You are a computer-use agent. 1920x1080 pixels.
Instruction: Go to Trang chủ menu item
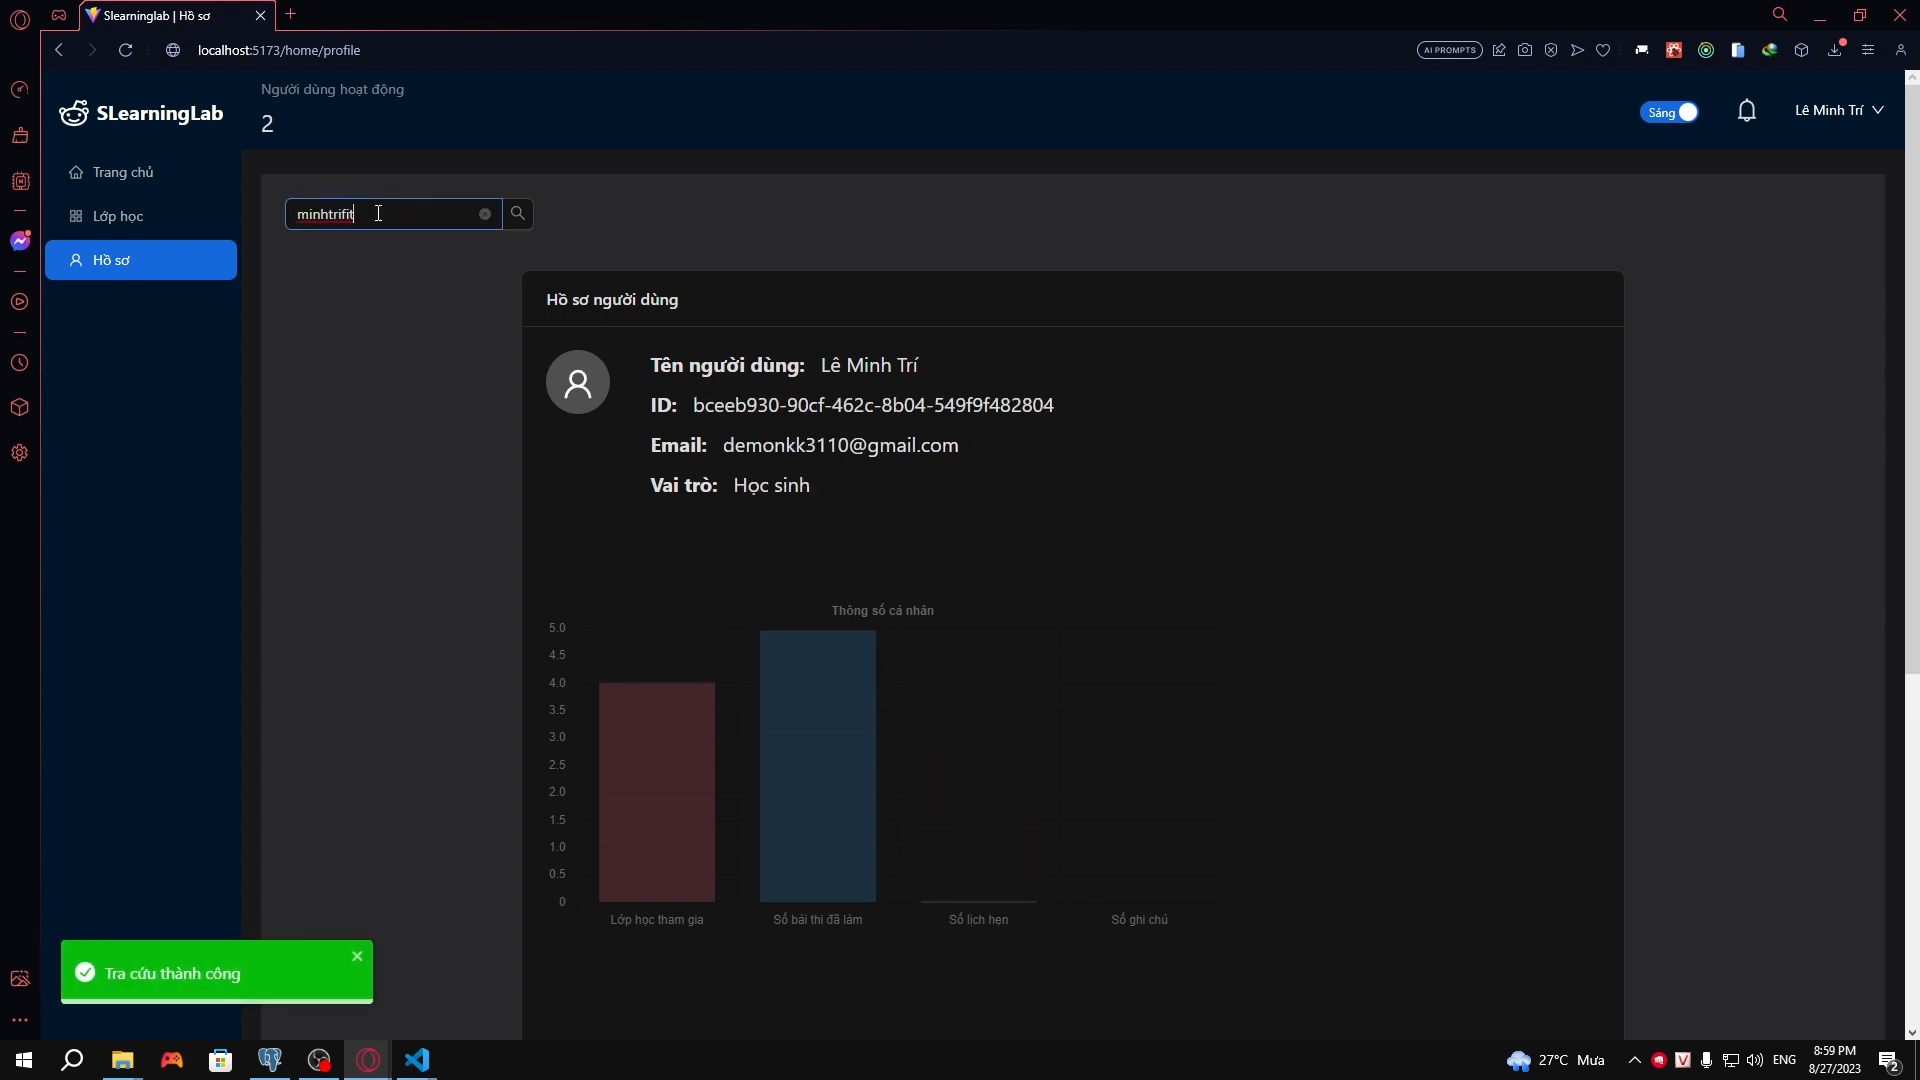(x=123, y=172)
